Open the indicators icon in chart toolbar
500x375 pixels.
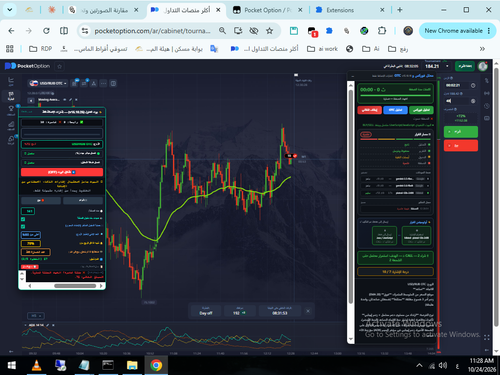click(x=84, y=83)
